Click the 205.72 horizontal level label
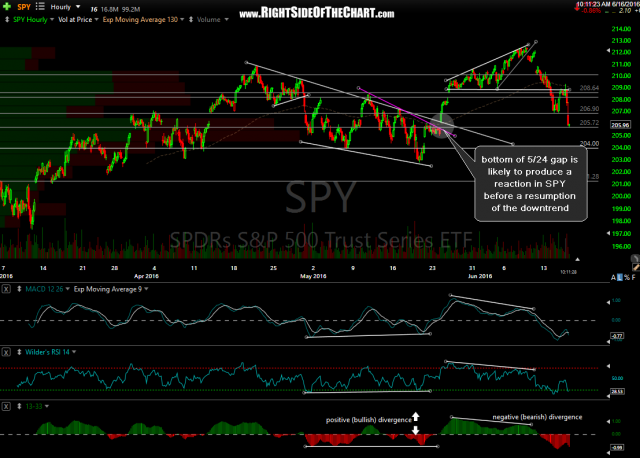Viewport: 640px width, 458px height. pyautogui.click(x=589, y=122)
